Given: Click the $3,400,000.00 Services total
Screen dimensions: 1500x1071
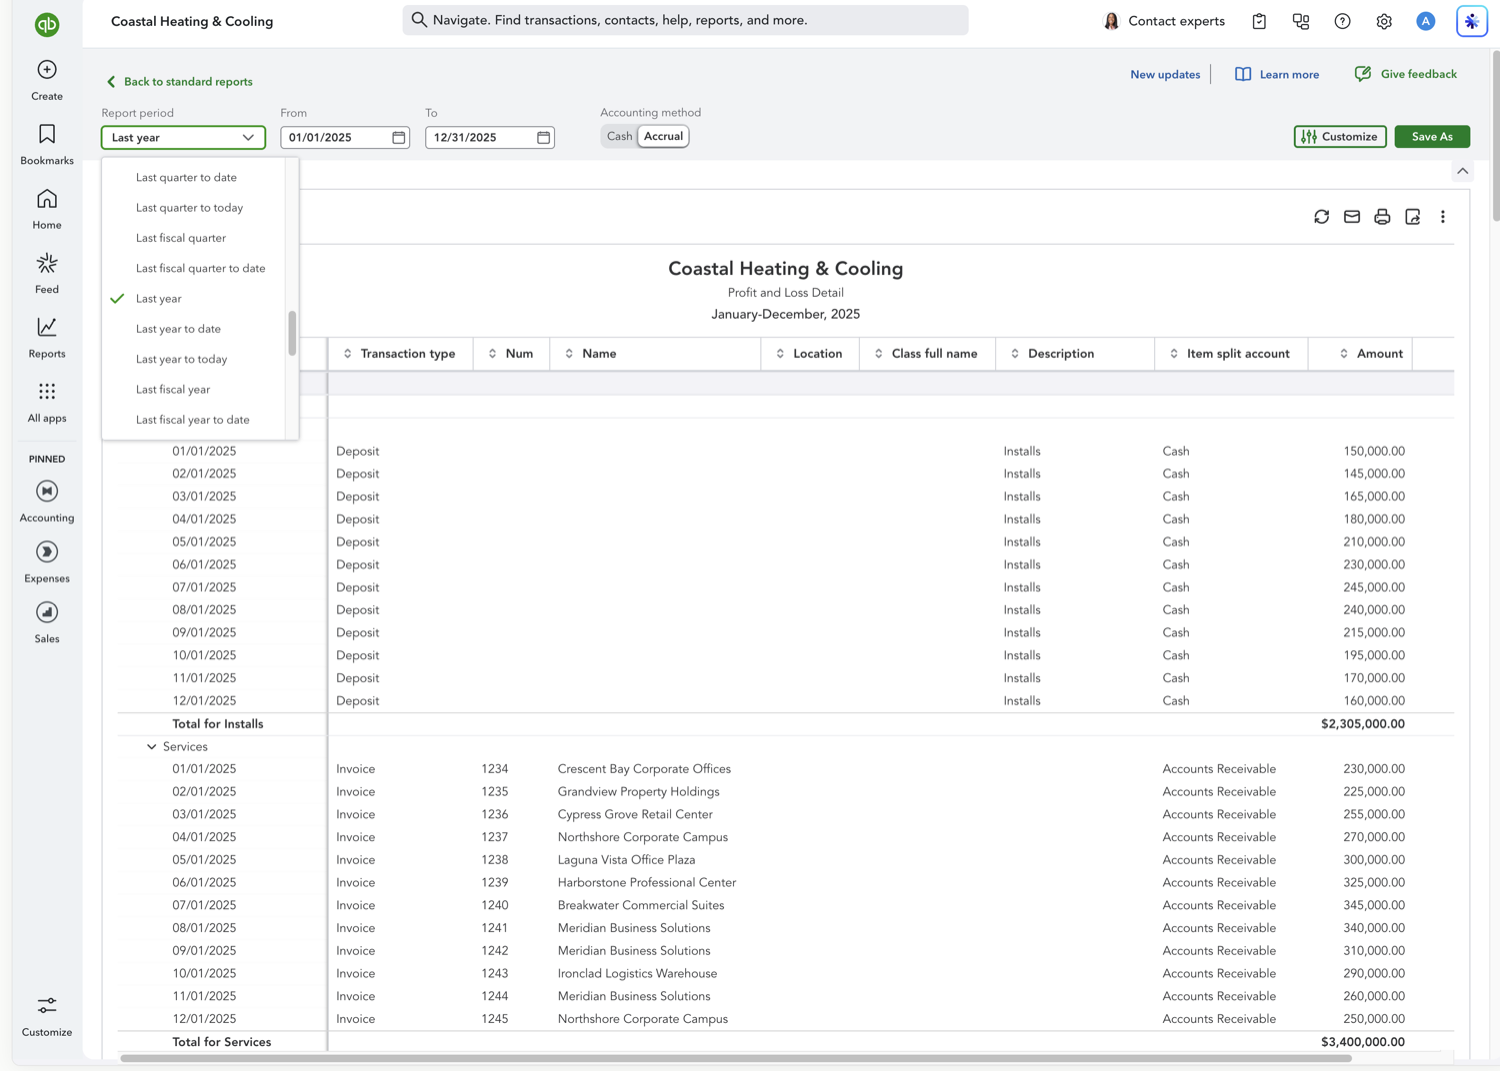Looking at the screenshot, I should coord(1362,1042).
